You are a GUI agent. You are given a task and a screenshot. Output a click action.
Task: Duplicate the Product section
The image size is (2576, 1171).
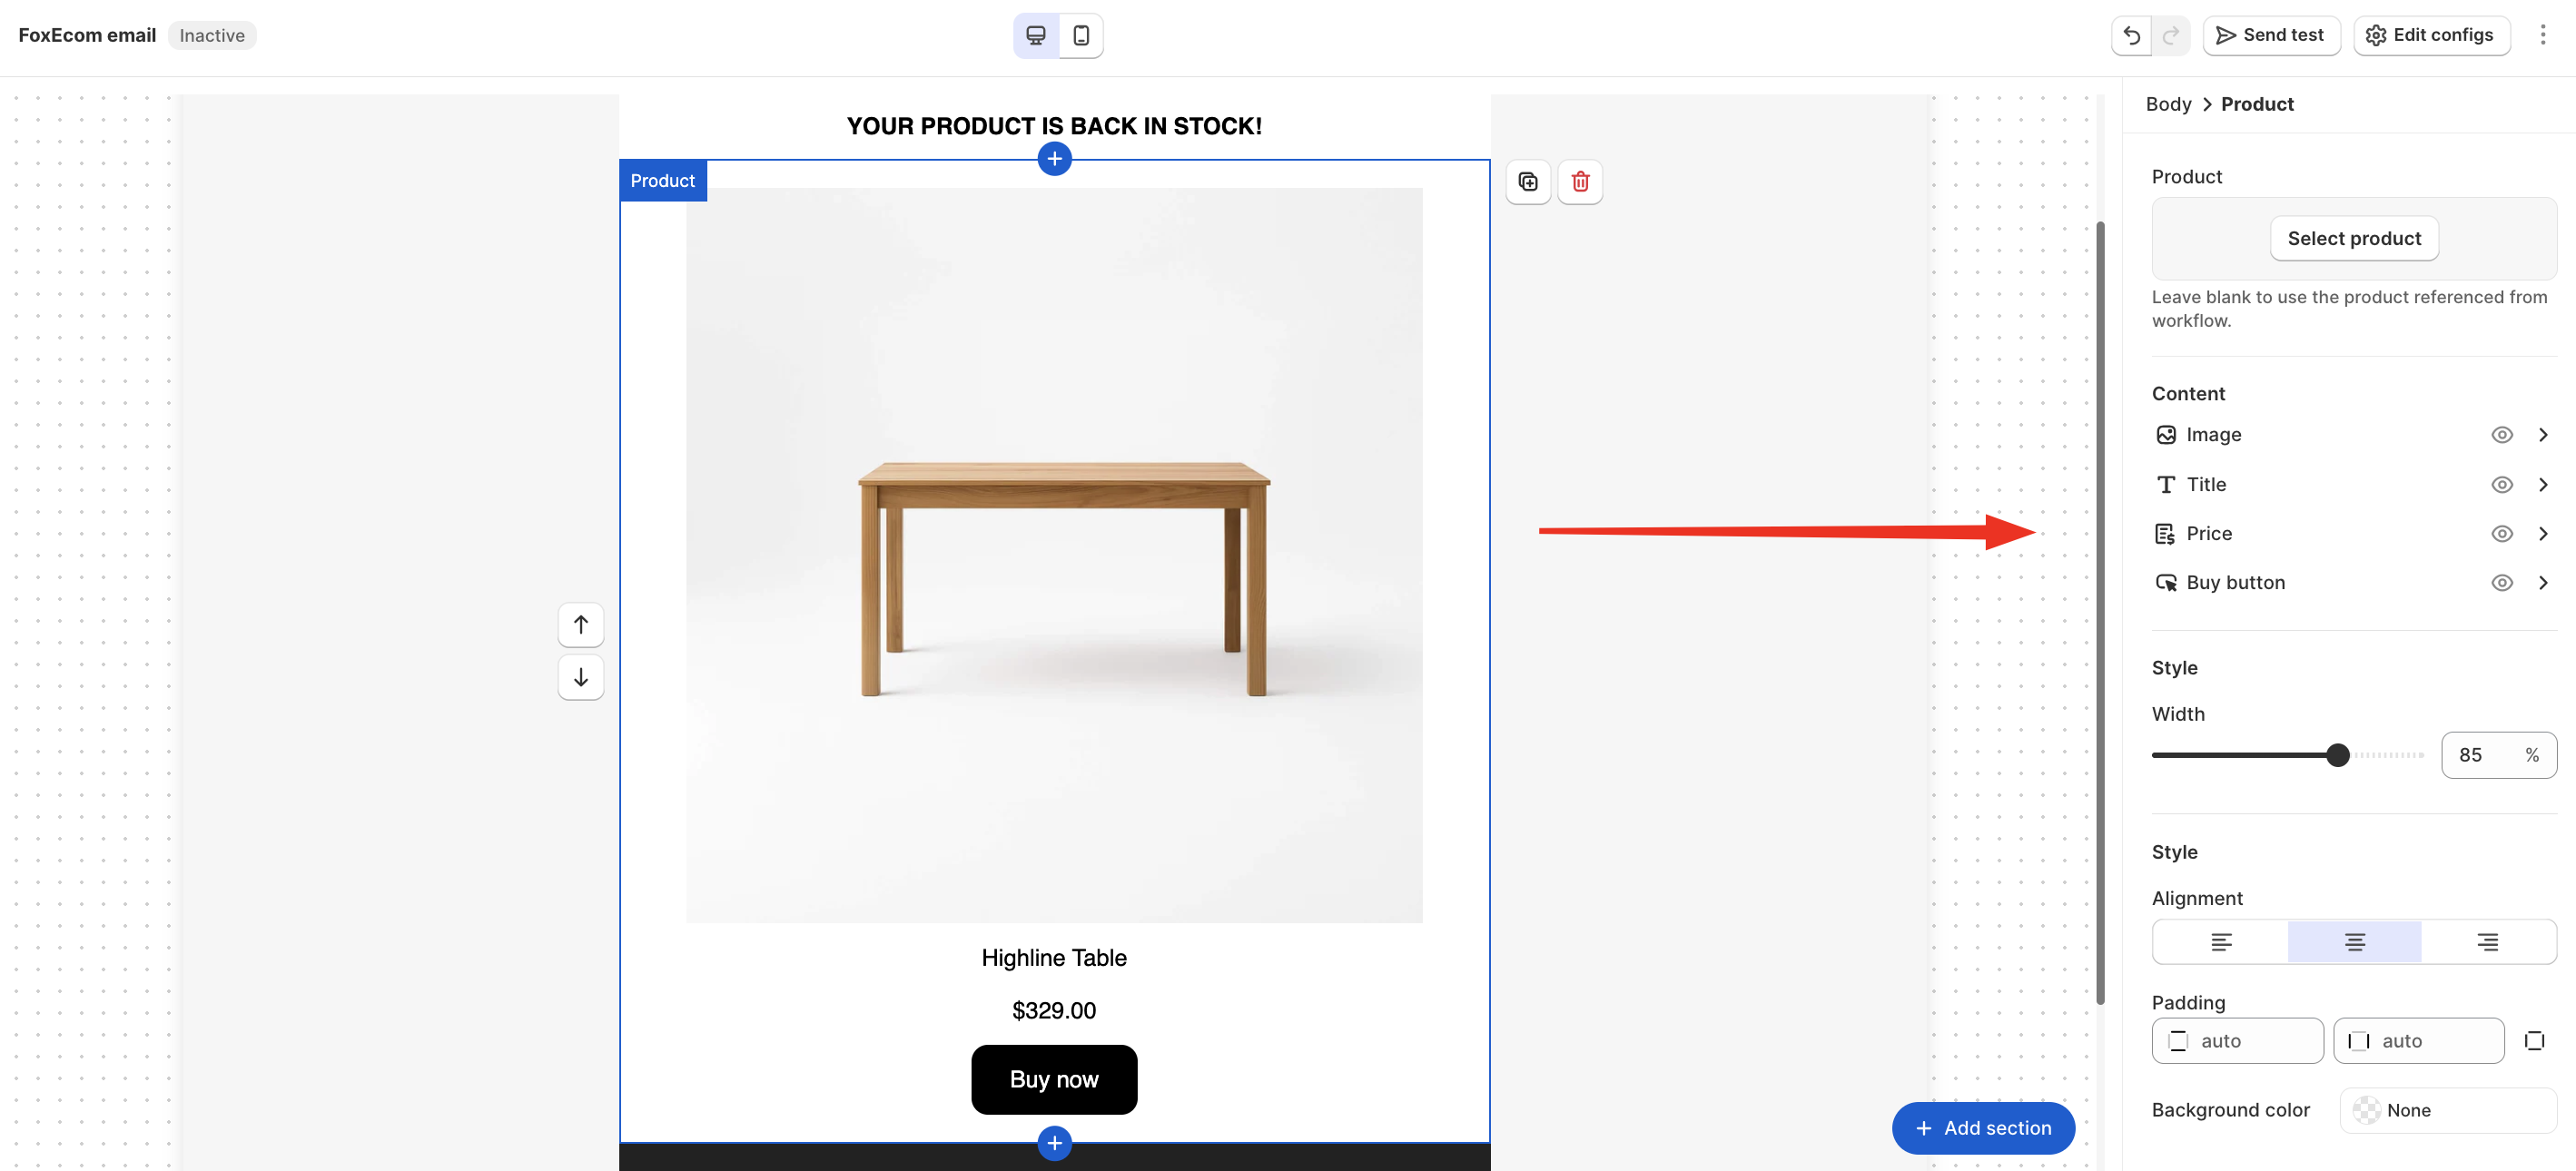(1528, 182)
